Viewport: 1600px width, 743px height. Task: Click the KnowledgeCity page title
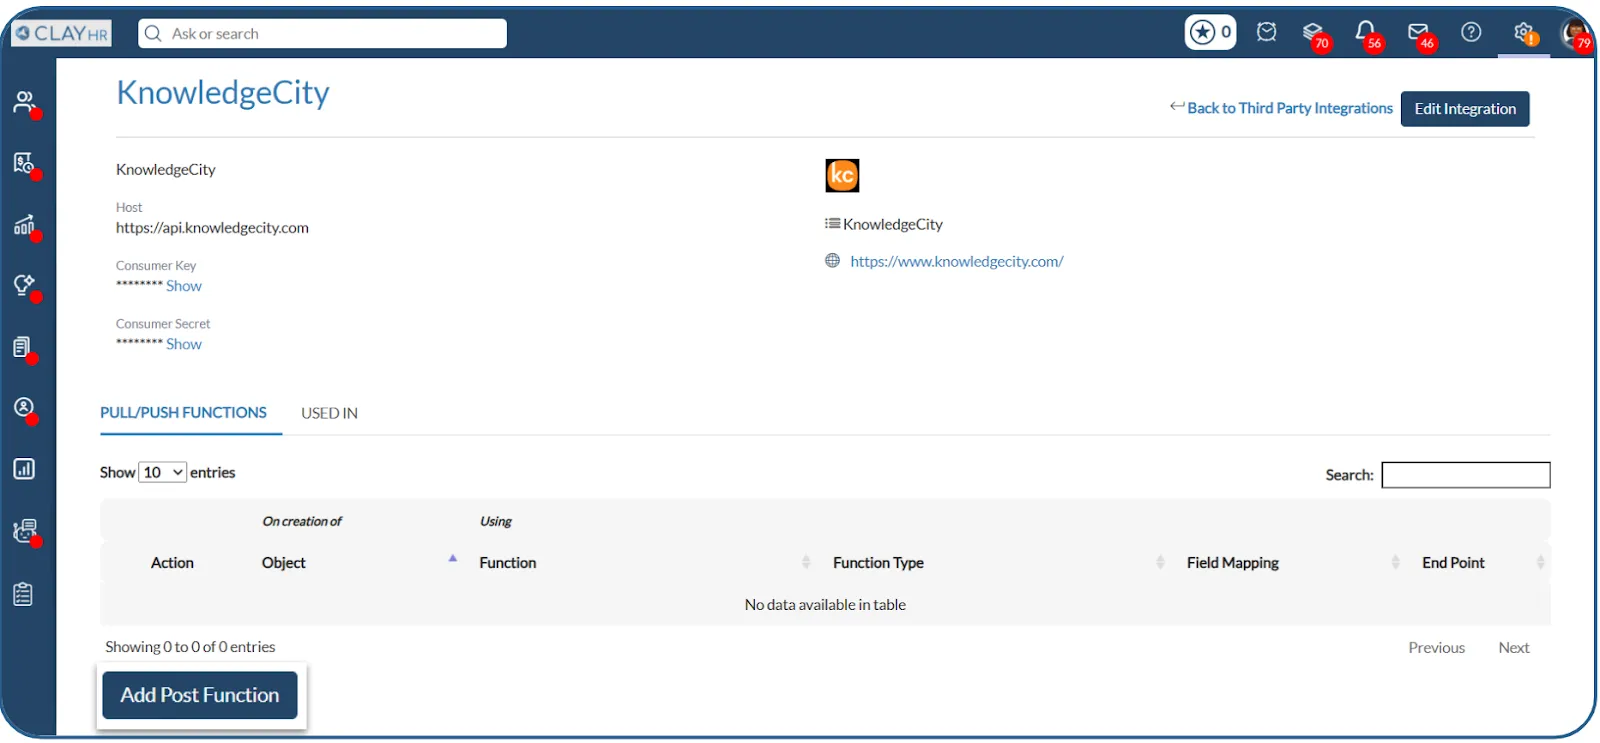coord(223,92)
